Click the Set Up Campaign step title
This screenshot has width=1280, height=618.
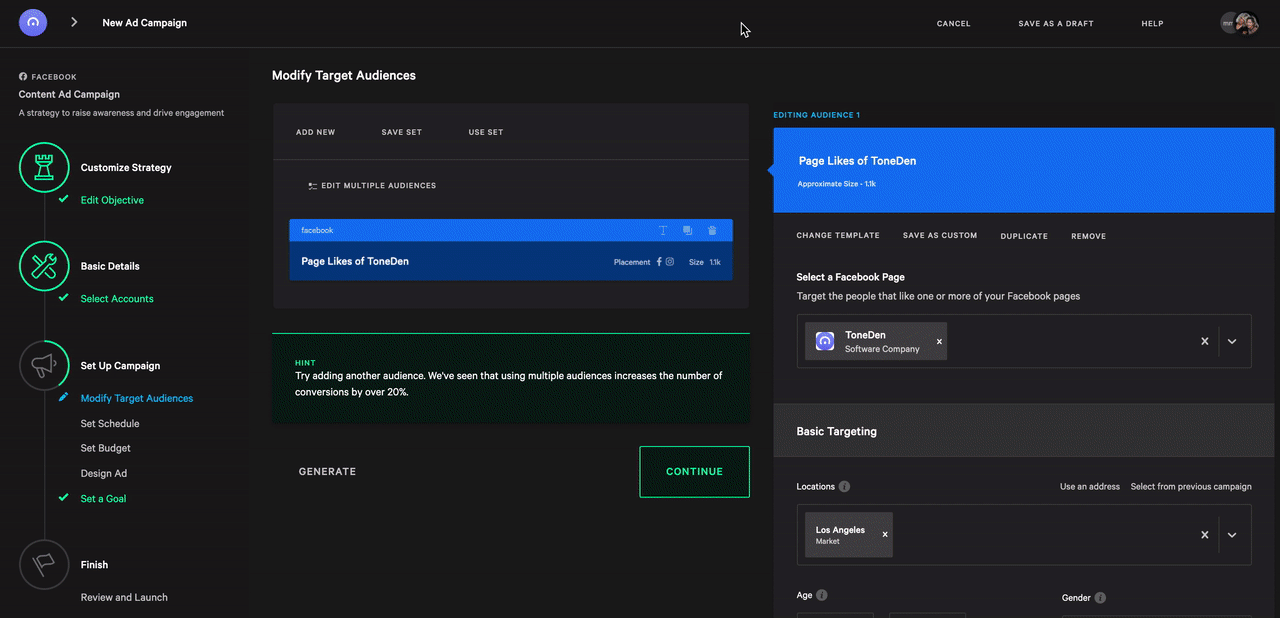pos(120,366)
